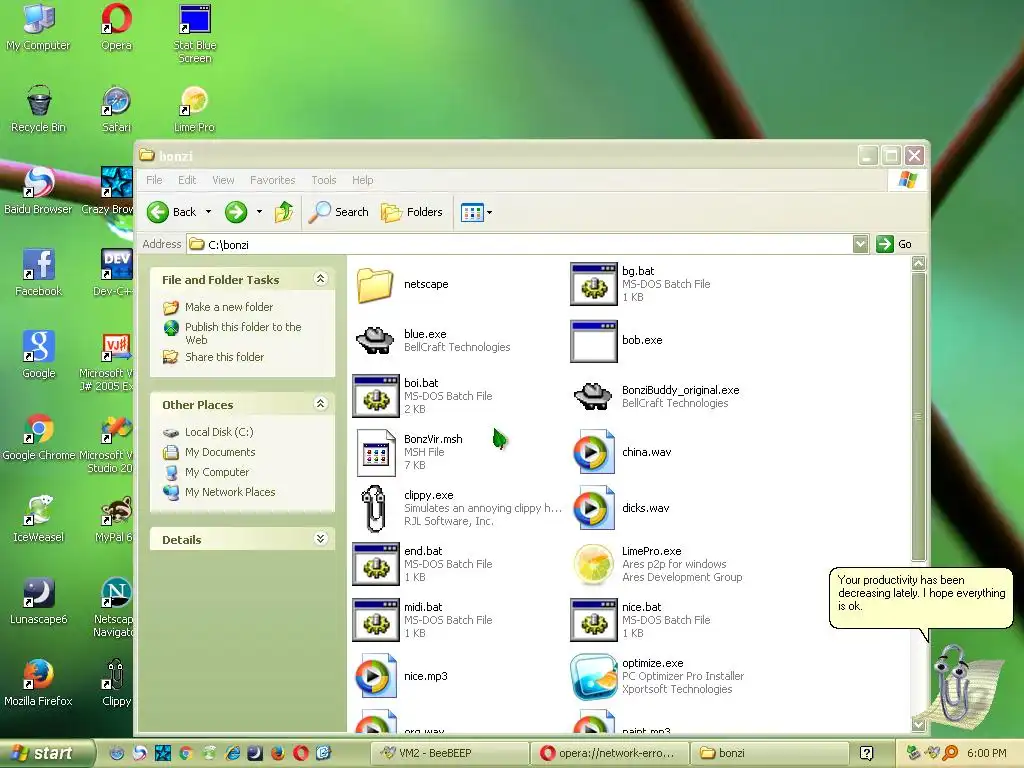This screenshot has width=1024, height=768.
Task: Toggle the Folders pane
Action: pyautogui.click(x=411, y=212)
